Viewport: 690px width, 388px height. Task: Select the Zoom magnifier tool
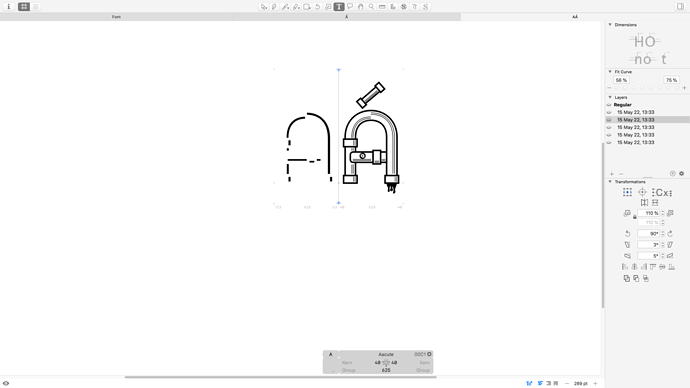pyautogui.click(x=371, y=7)
